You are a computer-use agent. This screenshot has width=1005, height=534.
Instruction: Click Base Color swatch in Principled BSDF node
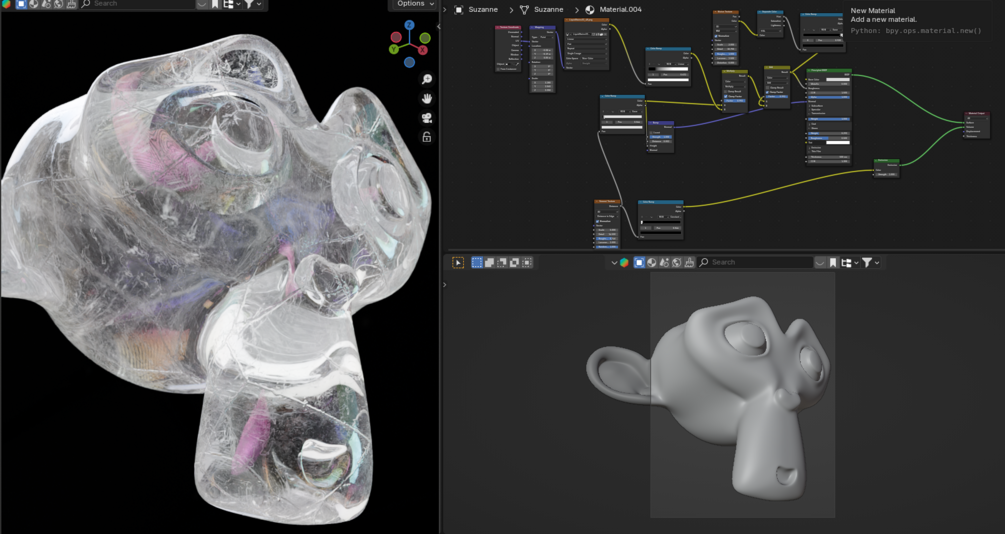pos(837,79)
